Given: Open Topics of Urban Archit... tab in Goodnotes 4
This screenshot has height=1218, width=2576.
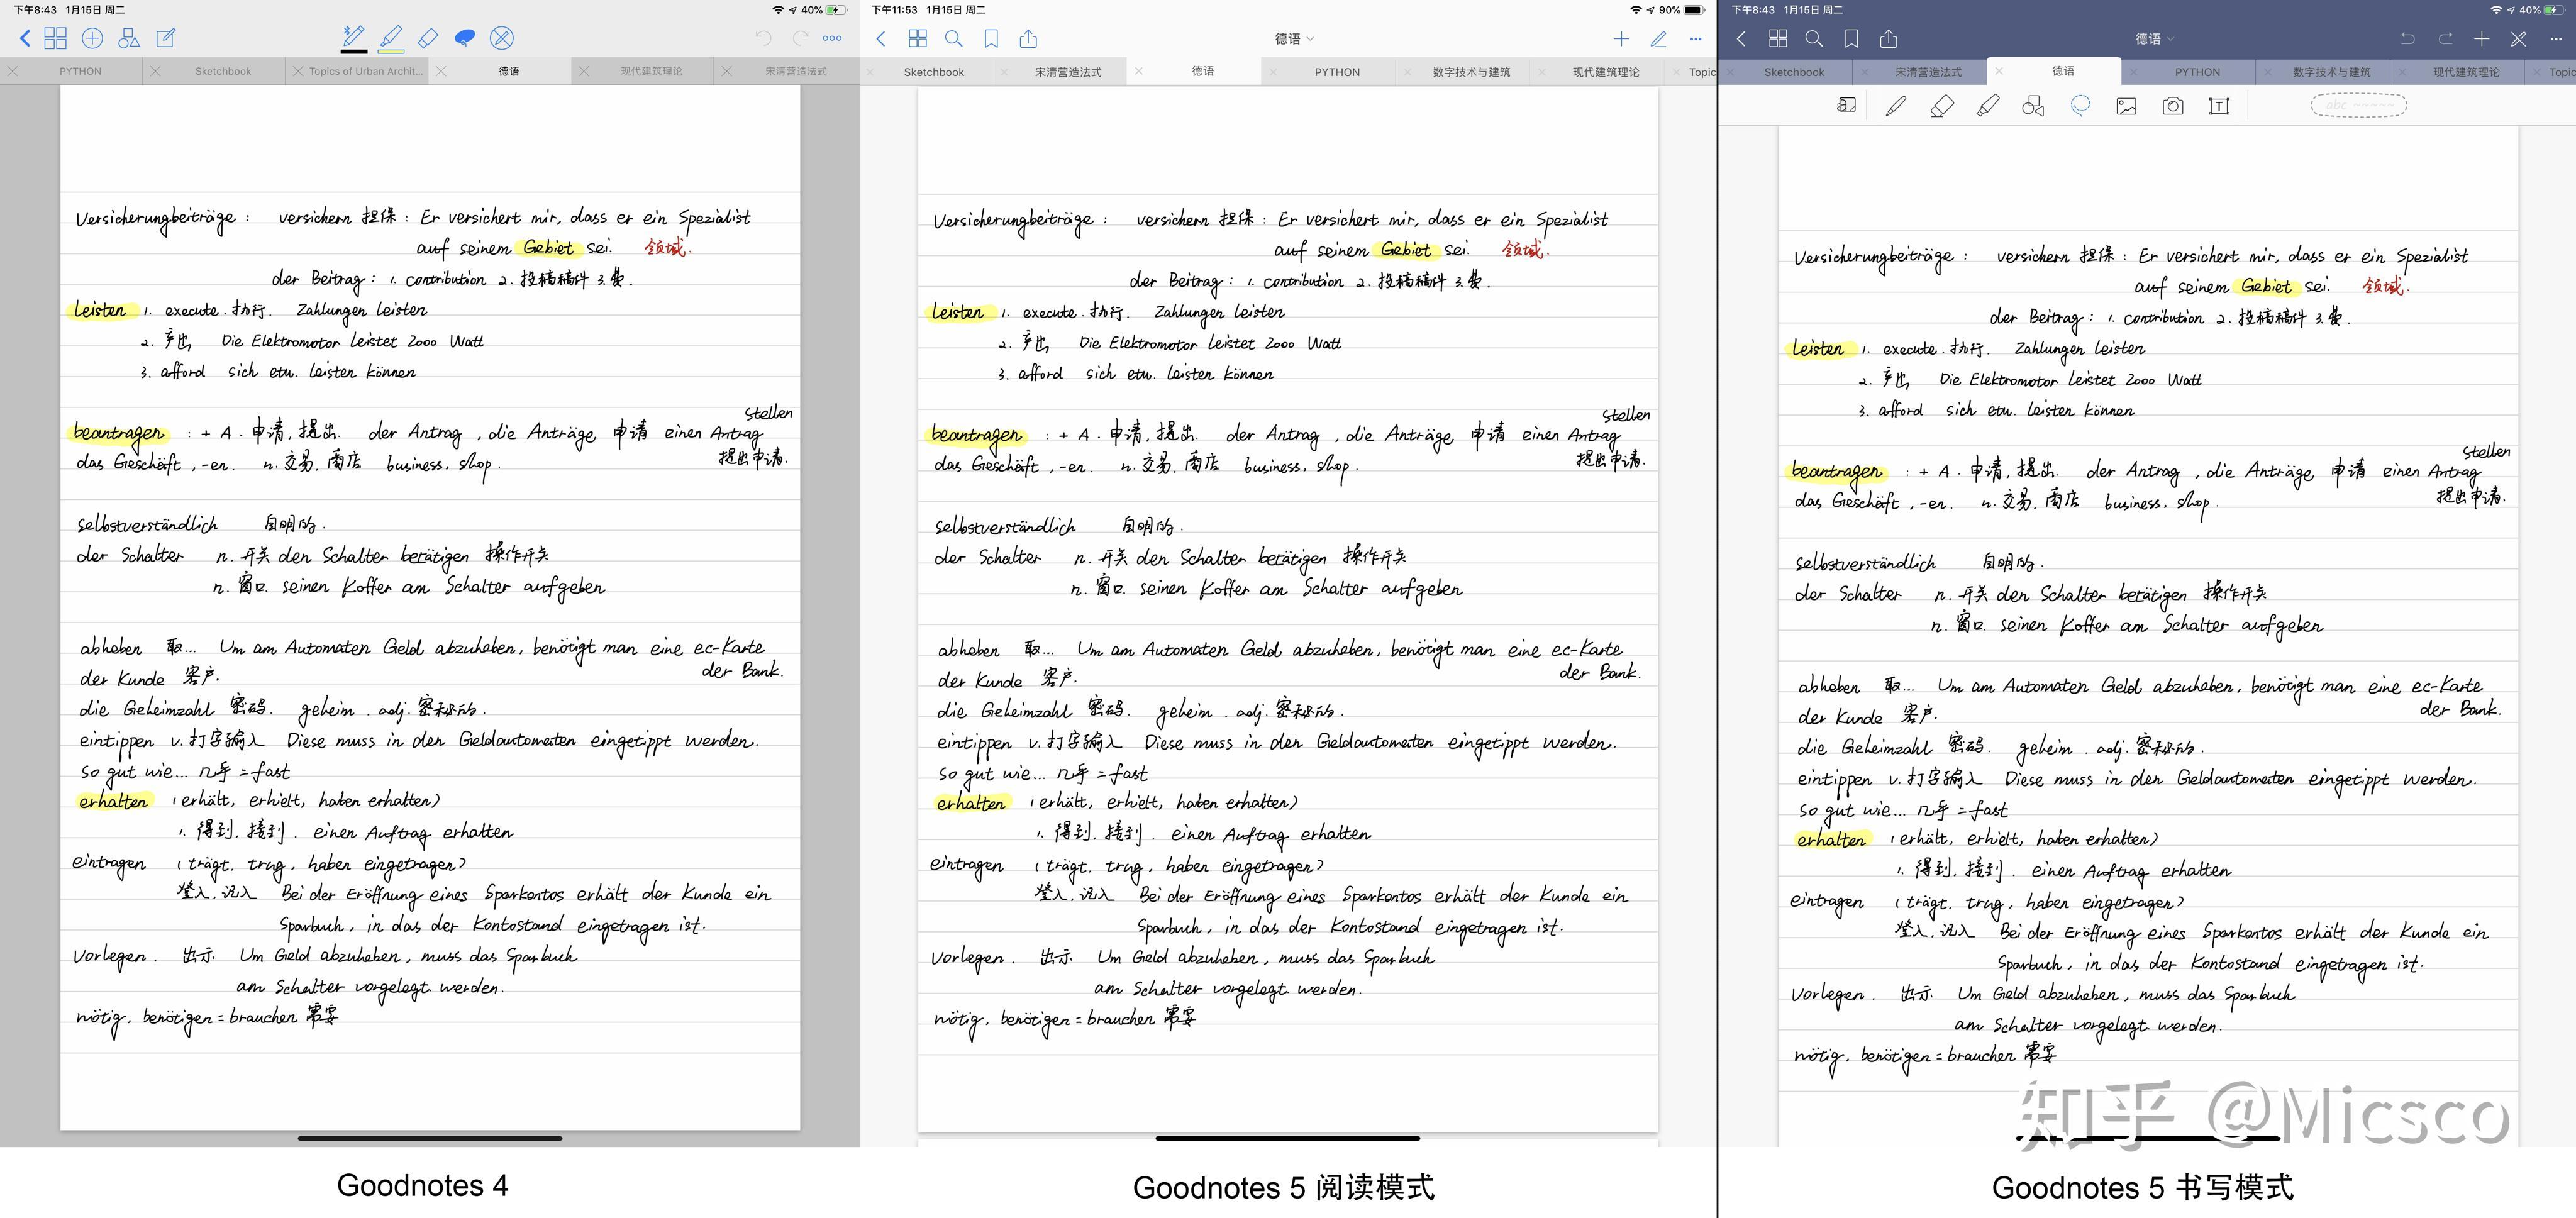Looking at the screenshot, I should click(365, 71).
